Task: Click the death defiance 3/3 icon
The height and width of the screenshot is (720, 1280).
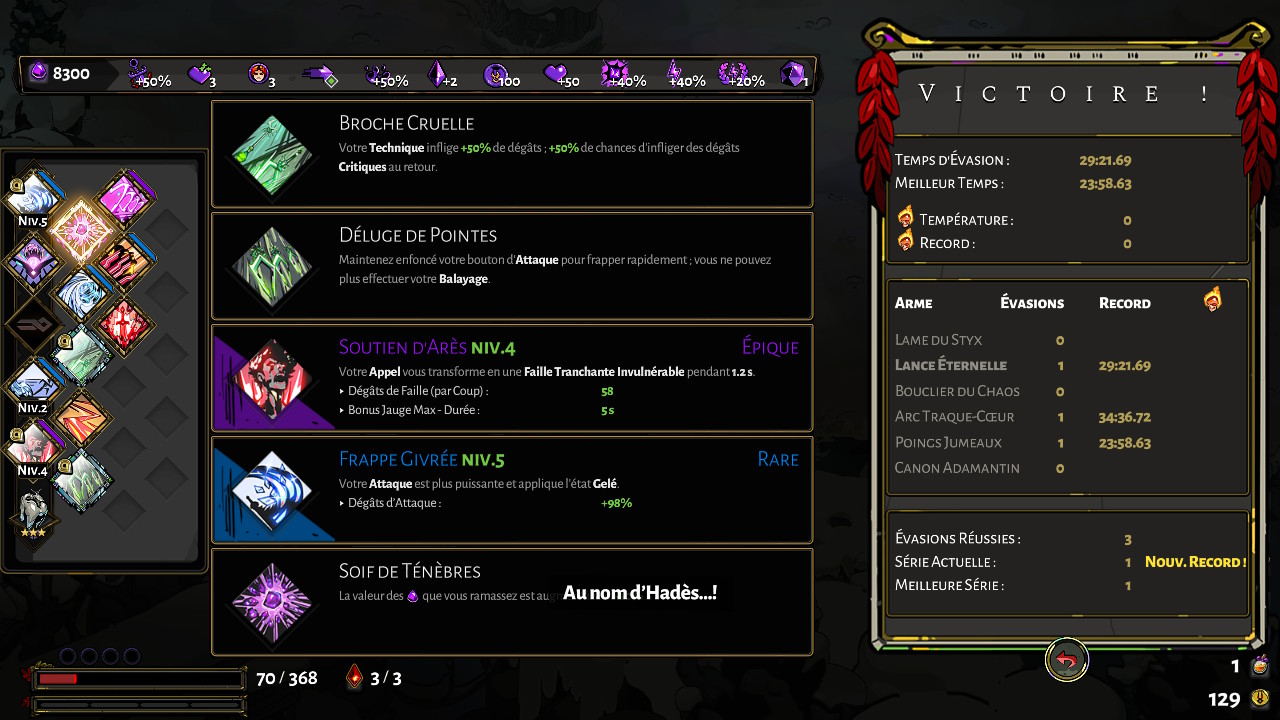Action: (x=354, y=677)
